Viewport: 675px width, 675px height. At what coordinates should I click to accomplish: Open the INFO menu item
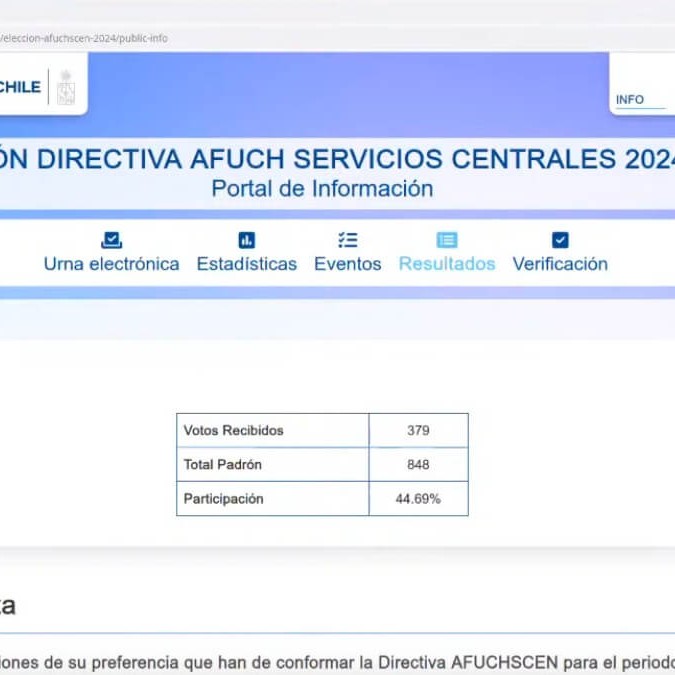630,100
